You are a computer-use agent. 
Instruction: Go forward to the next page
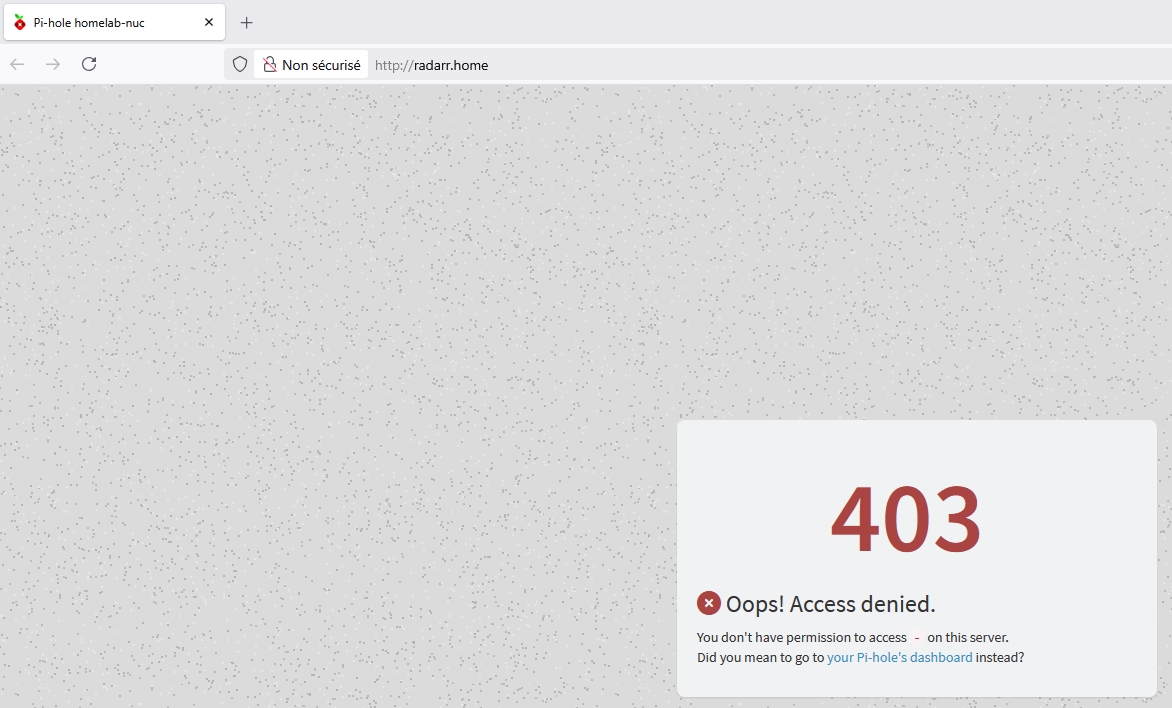click(53, 64)
